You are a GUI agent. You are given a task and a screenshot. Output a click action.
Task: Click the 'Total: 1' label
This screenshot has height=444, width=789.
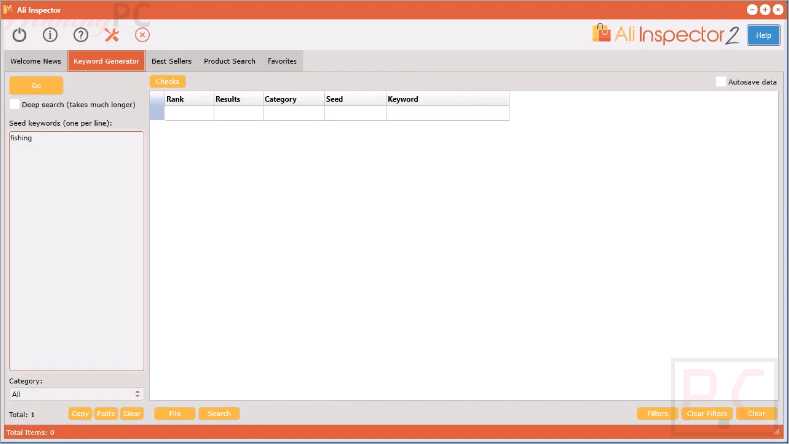[22, 414]
